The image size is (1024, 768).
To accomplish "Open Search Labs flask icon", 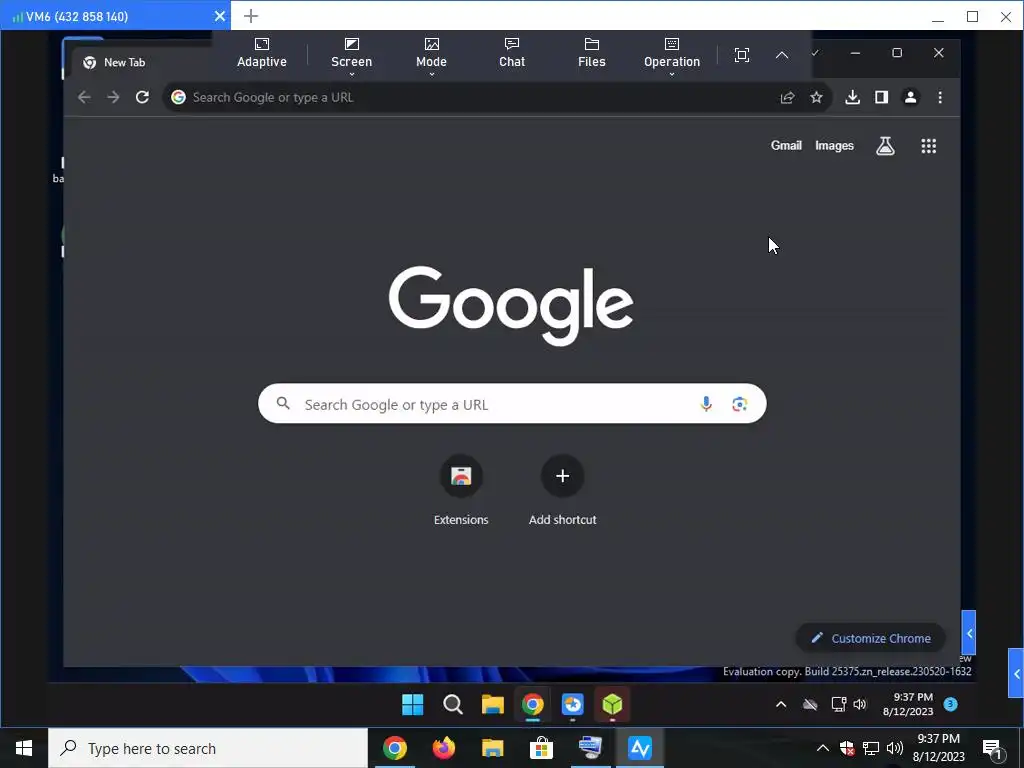I will click(x=886, y=146).
